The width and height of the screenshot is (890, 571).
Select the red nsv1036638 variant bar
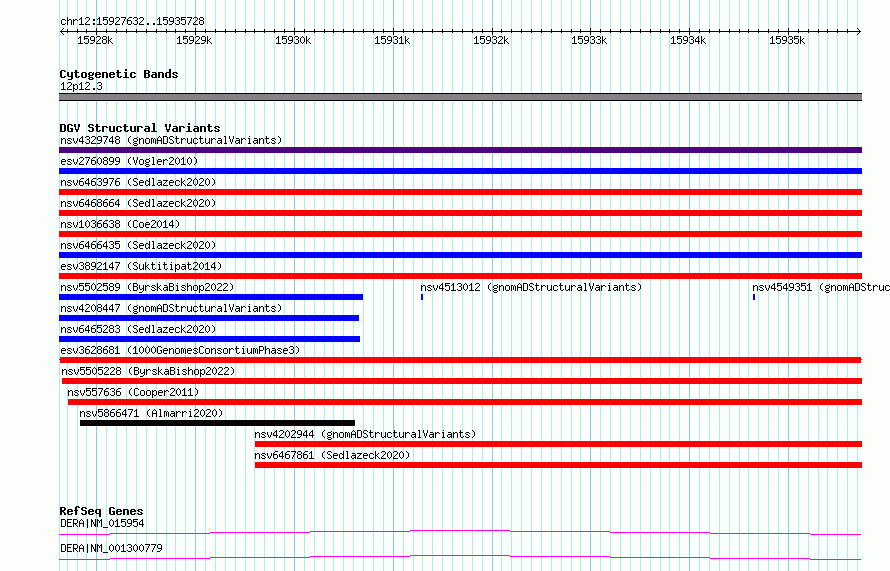[460, 234]
